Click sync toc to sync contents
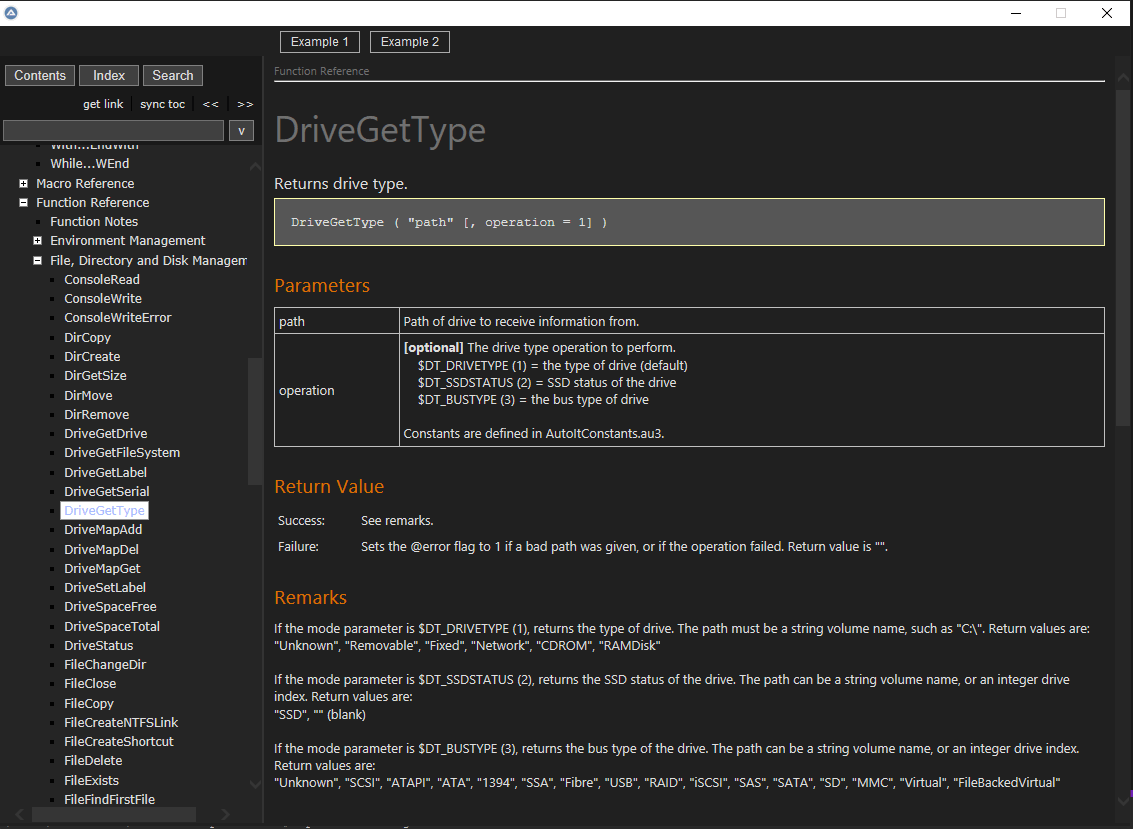 (x=162, y=104)
